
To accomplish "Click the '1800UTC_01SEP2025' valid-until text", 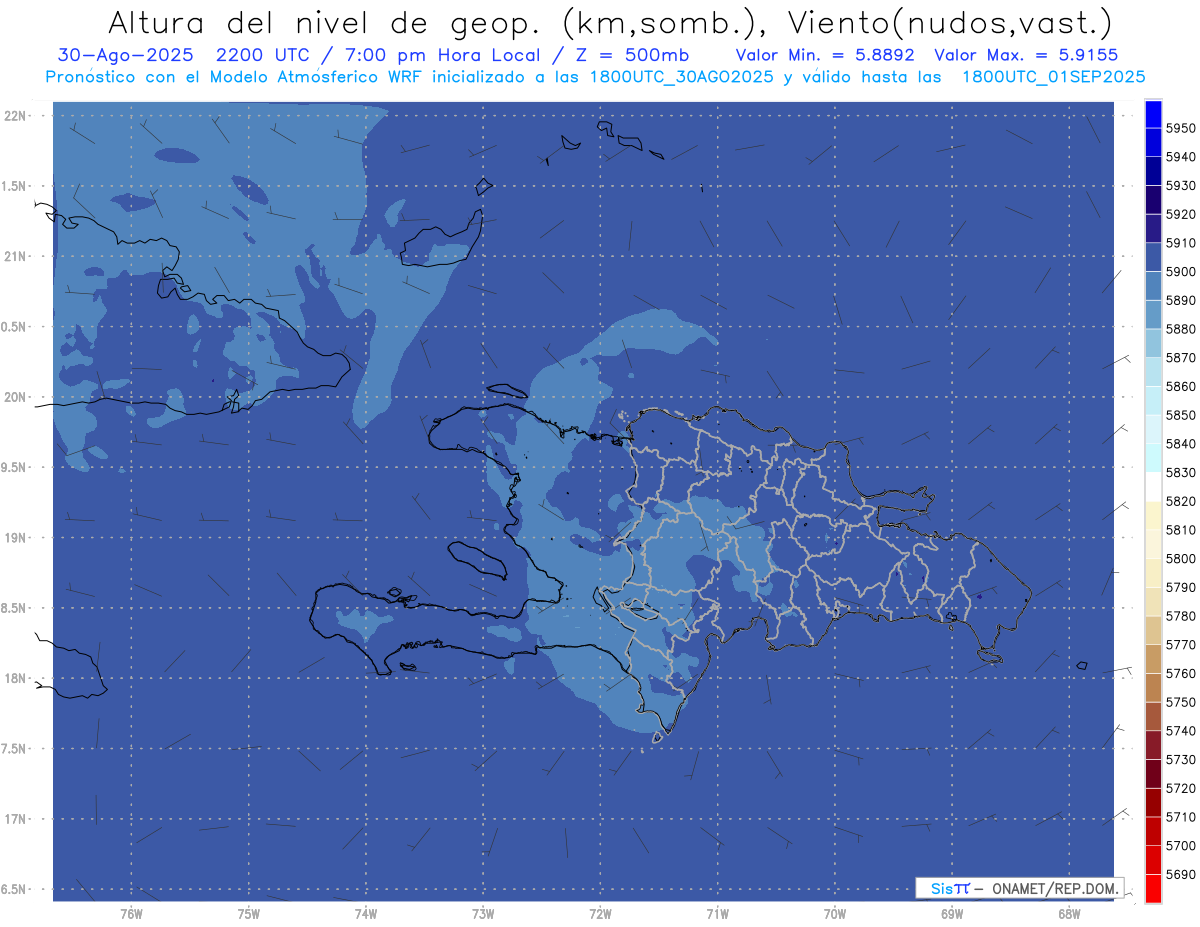I will point(1053,77).
